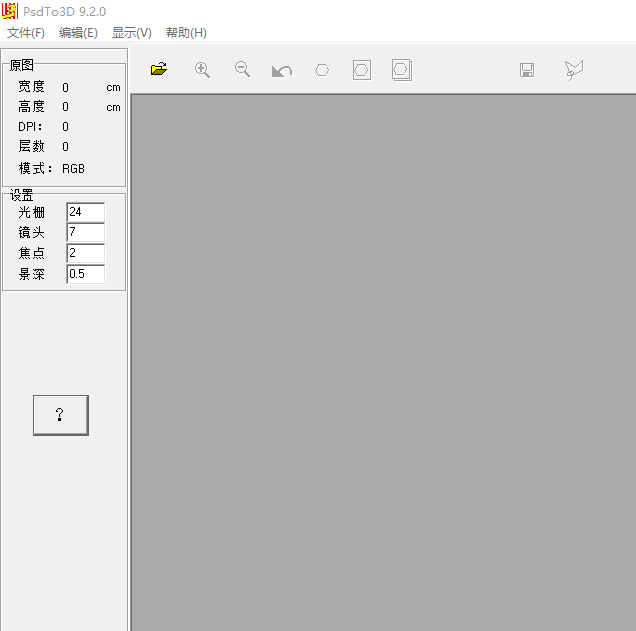Screen dimensions: 636x631
Task: Open the 文件(F) menu
Action: (26, 33)
